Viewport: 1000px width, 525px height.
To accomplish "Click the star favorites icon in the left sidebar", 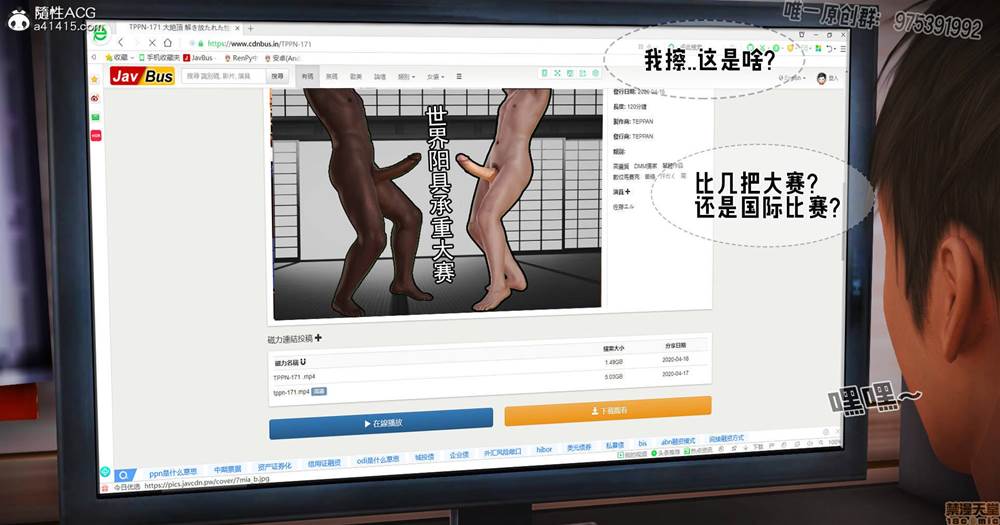I will pyautogui.click(x=95, y=79).
